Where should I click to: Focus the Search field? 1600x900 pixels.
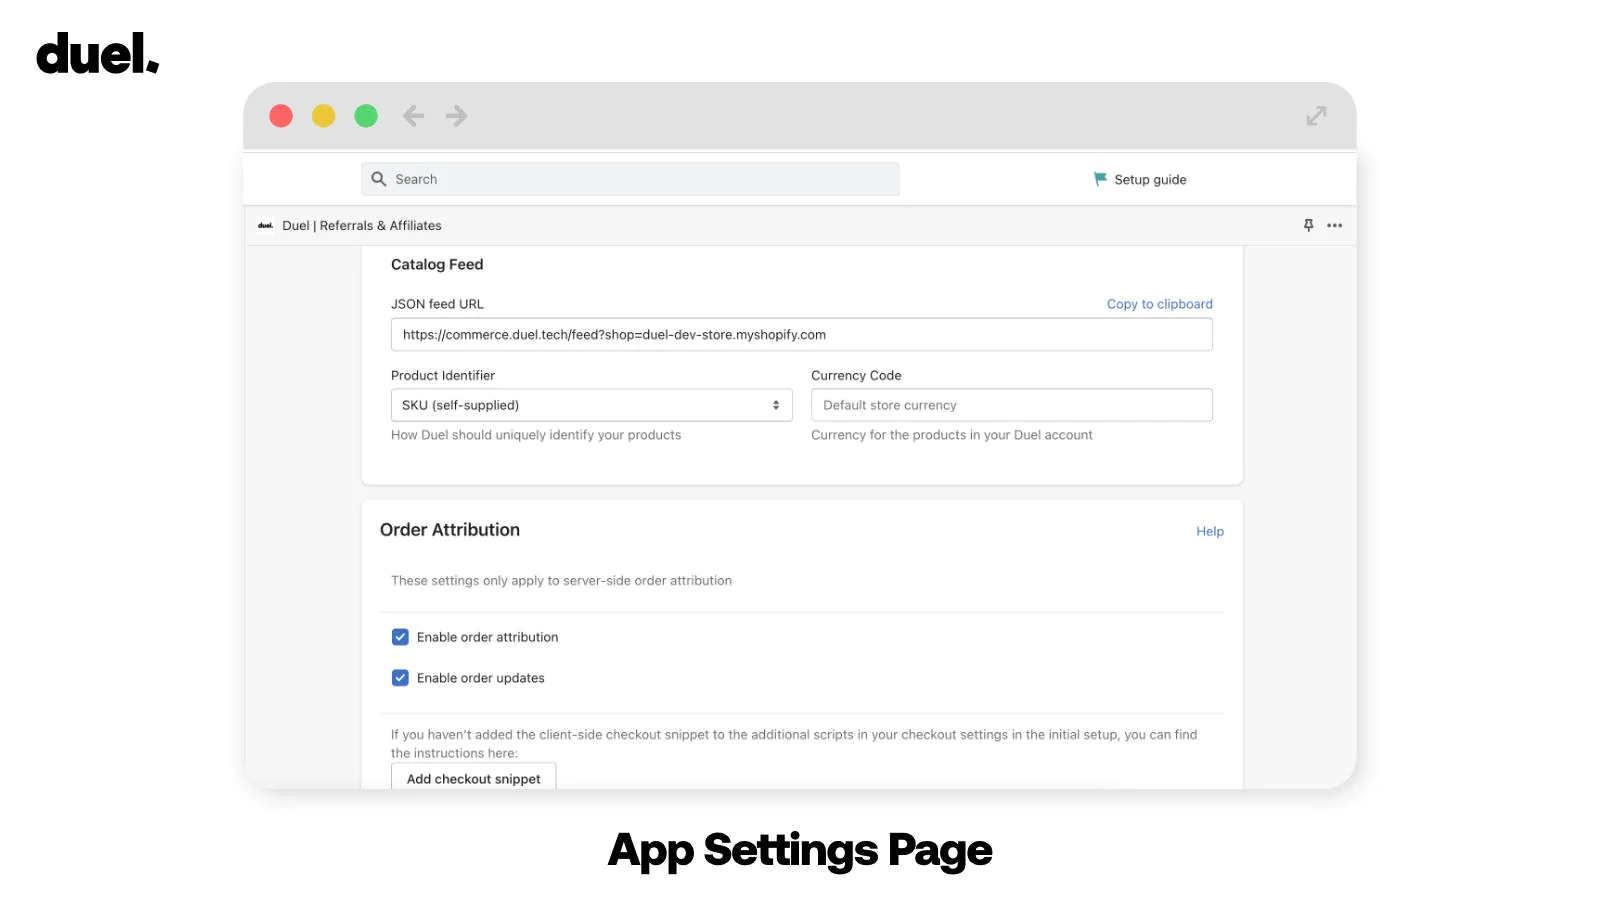pos(630,179)
